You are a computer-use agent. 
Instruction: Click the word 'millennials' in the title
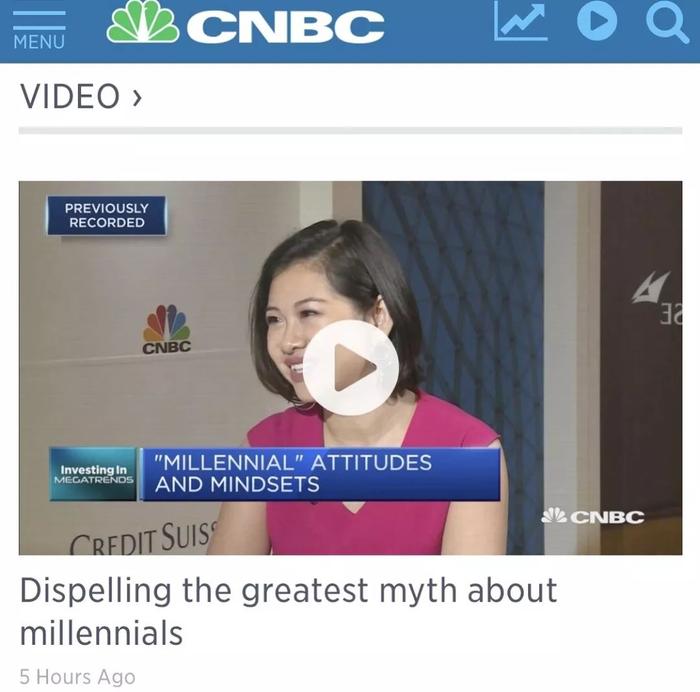click(x=101, y=633)
